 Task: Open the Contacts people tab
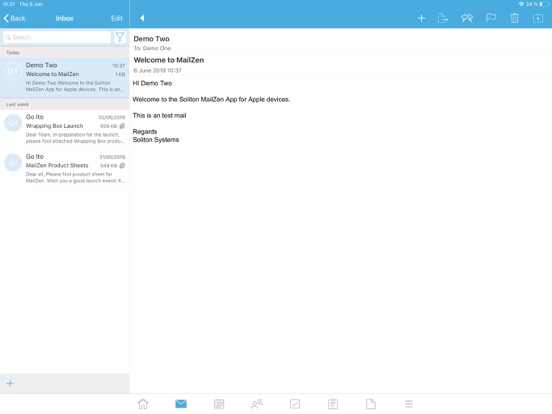pyautogui.click(x=257, y=403)
